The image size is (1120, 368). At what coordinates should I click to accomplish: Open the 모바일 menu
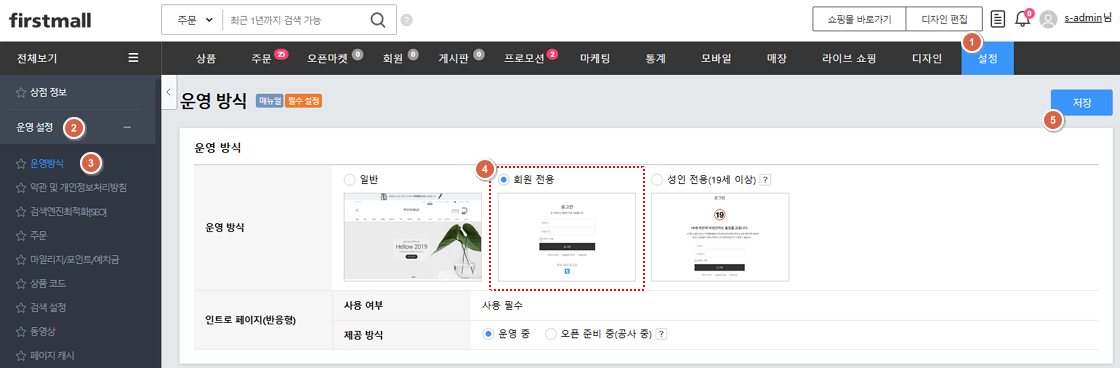715,59
